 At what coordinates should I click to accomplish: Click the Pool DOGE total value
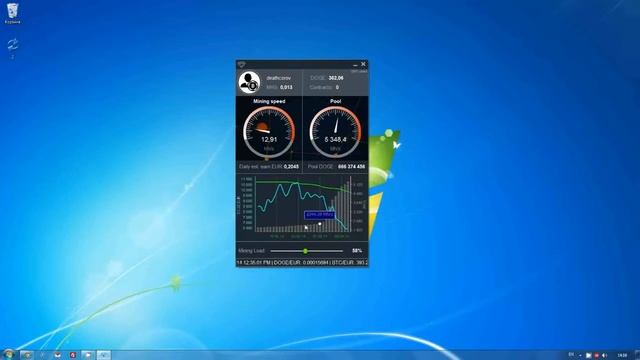(351, 167)
